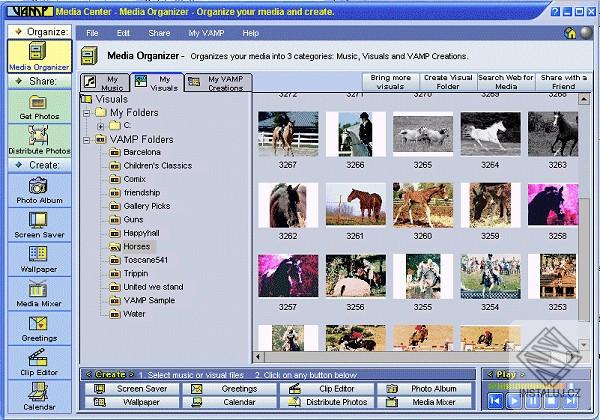Select thumbnail 3255
The width and height of the screenshot is (600, 420).
point(423,276)
